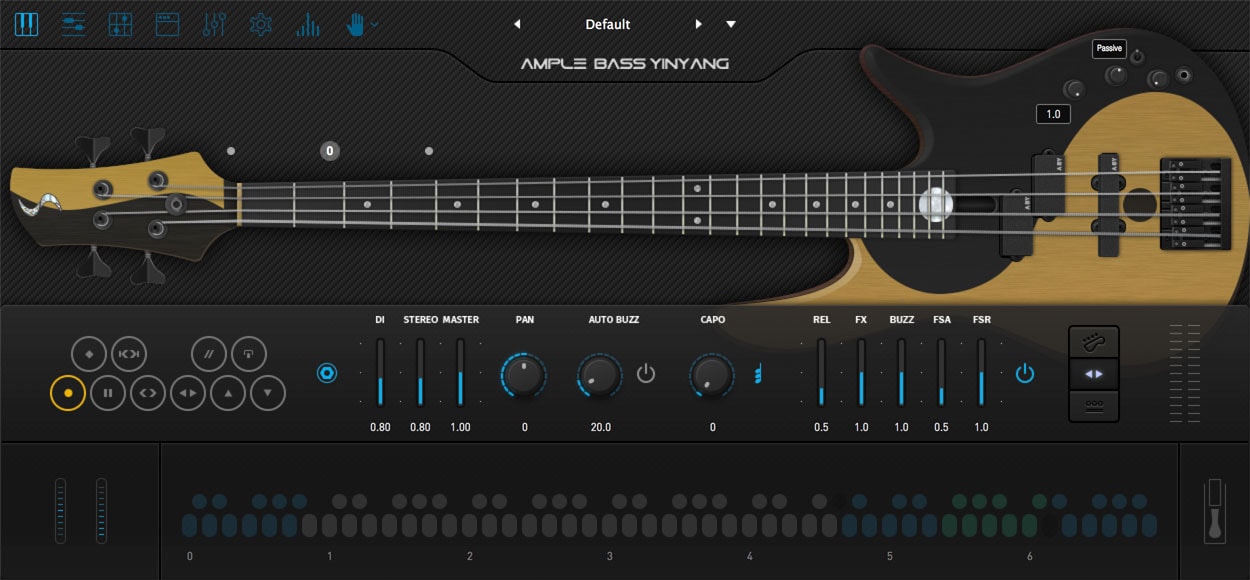Open the grid mixer panel icon
Viewport: 1250px width, 580px height.
point(120,24)
